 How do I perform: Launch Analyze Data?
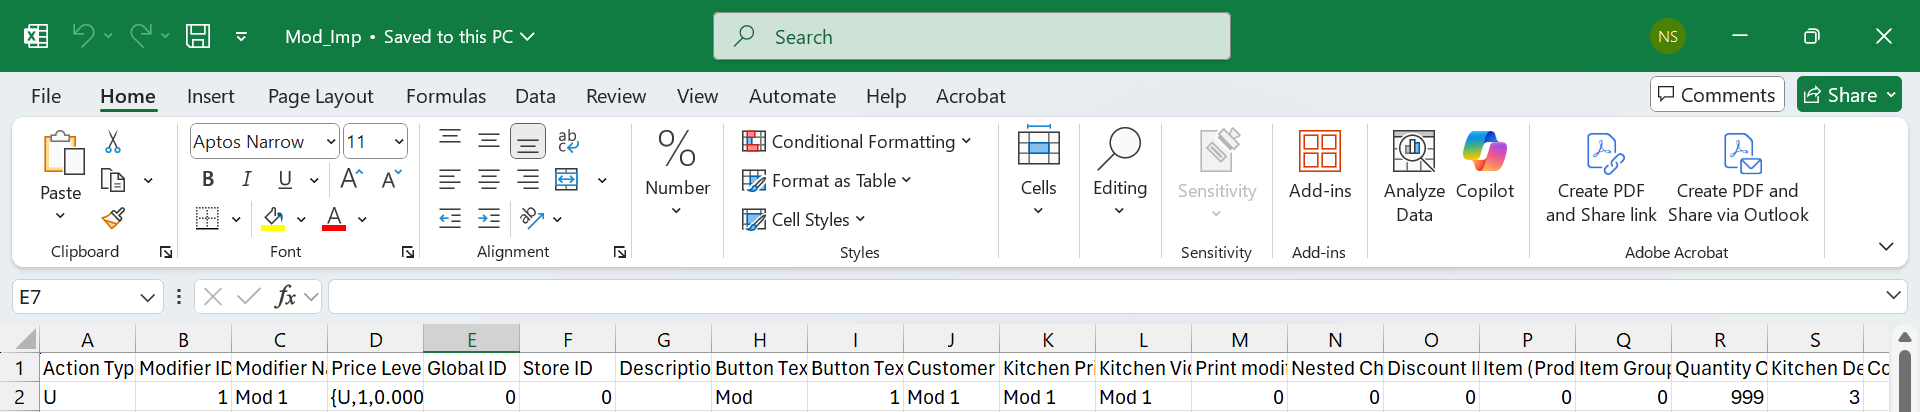pos(1414,176)
